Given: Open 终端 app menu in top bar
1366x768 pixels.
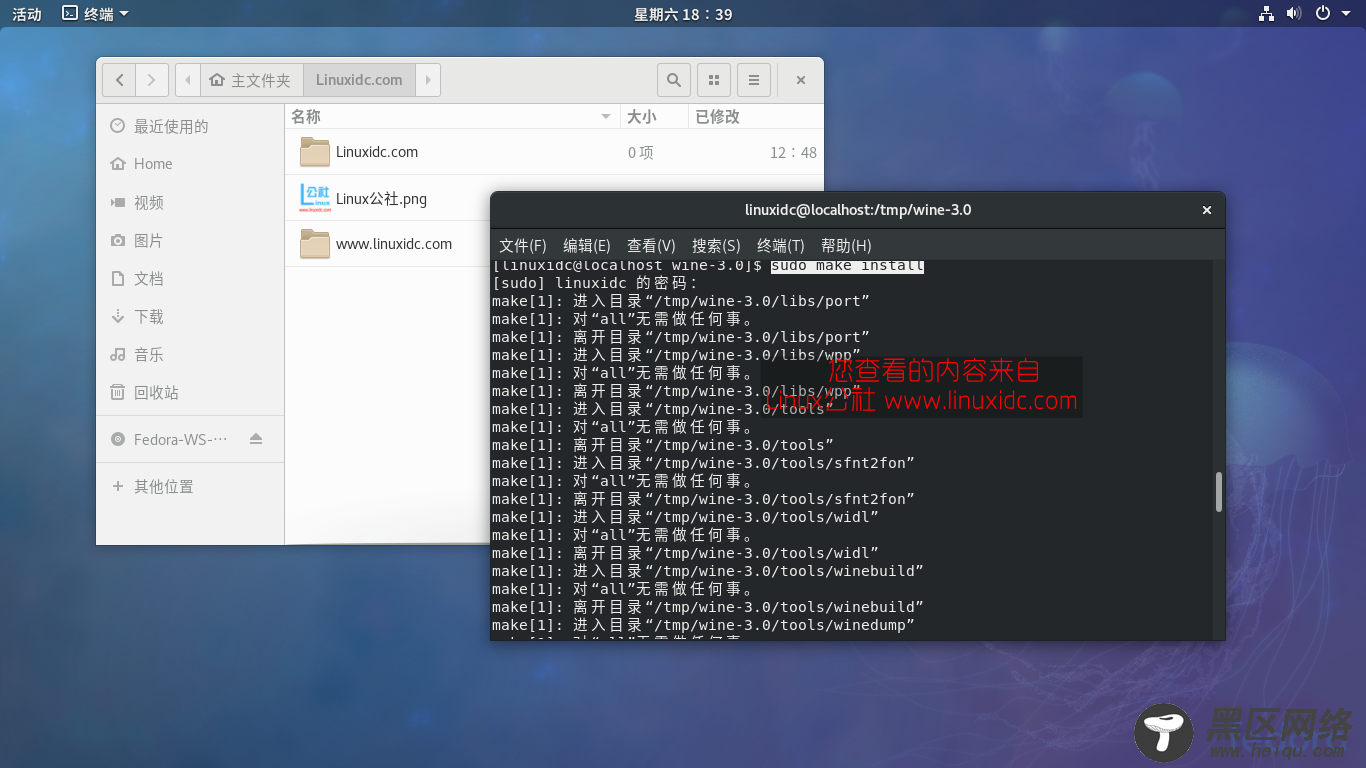Looking at the screenshot, I should coord(95,13).
